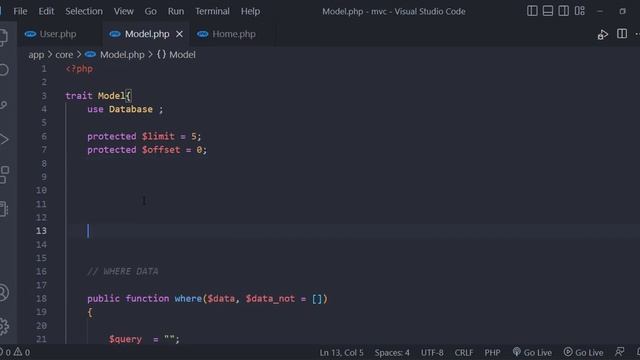This screenshot has width=640, height=360.
Task: Click 'protected $offset = 0;' line
Action: [147, 150]
